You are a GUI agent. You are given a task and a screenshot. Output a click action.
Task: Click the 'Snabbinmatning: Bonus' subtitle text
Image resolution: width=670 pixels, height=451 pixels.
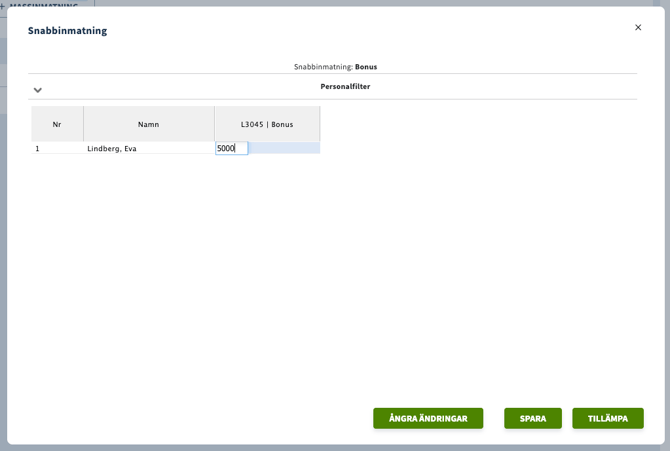pos(335,67)
